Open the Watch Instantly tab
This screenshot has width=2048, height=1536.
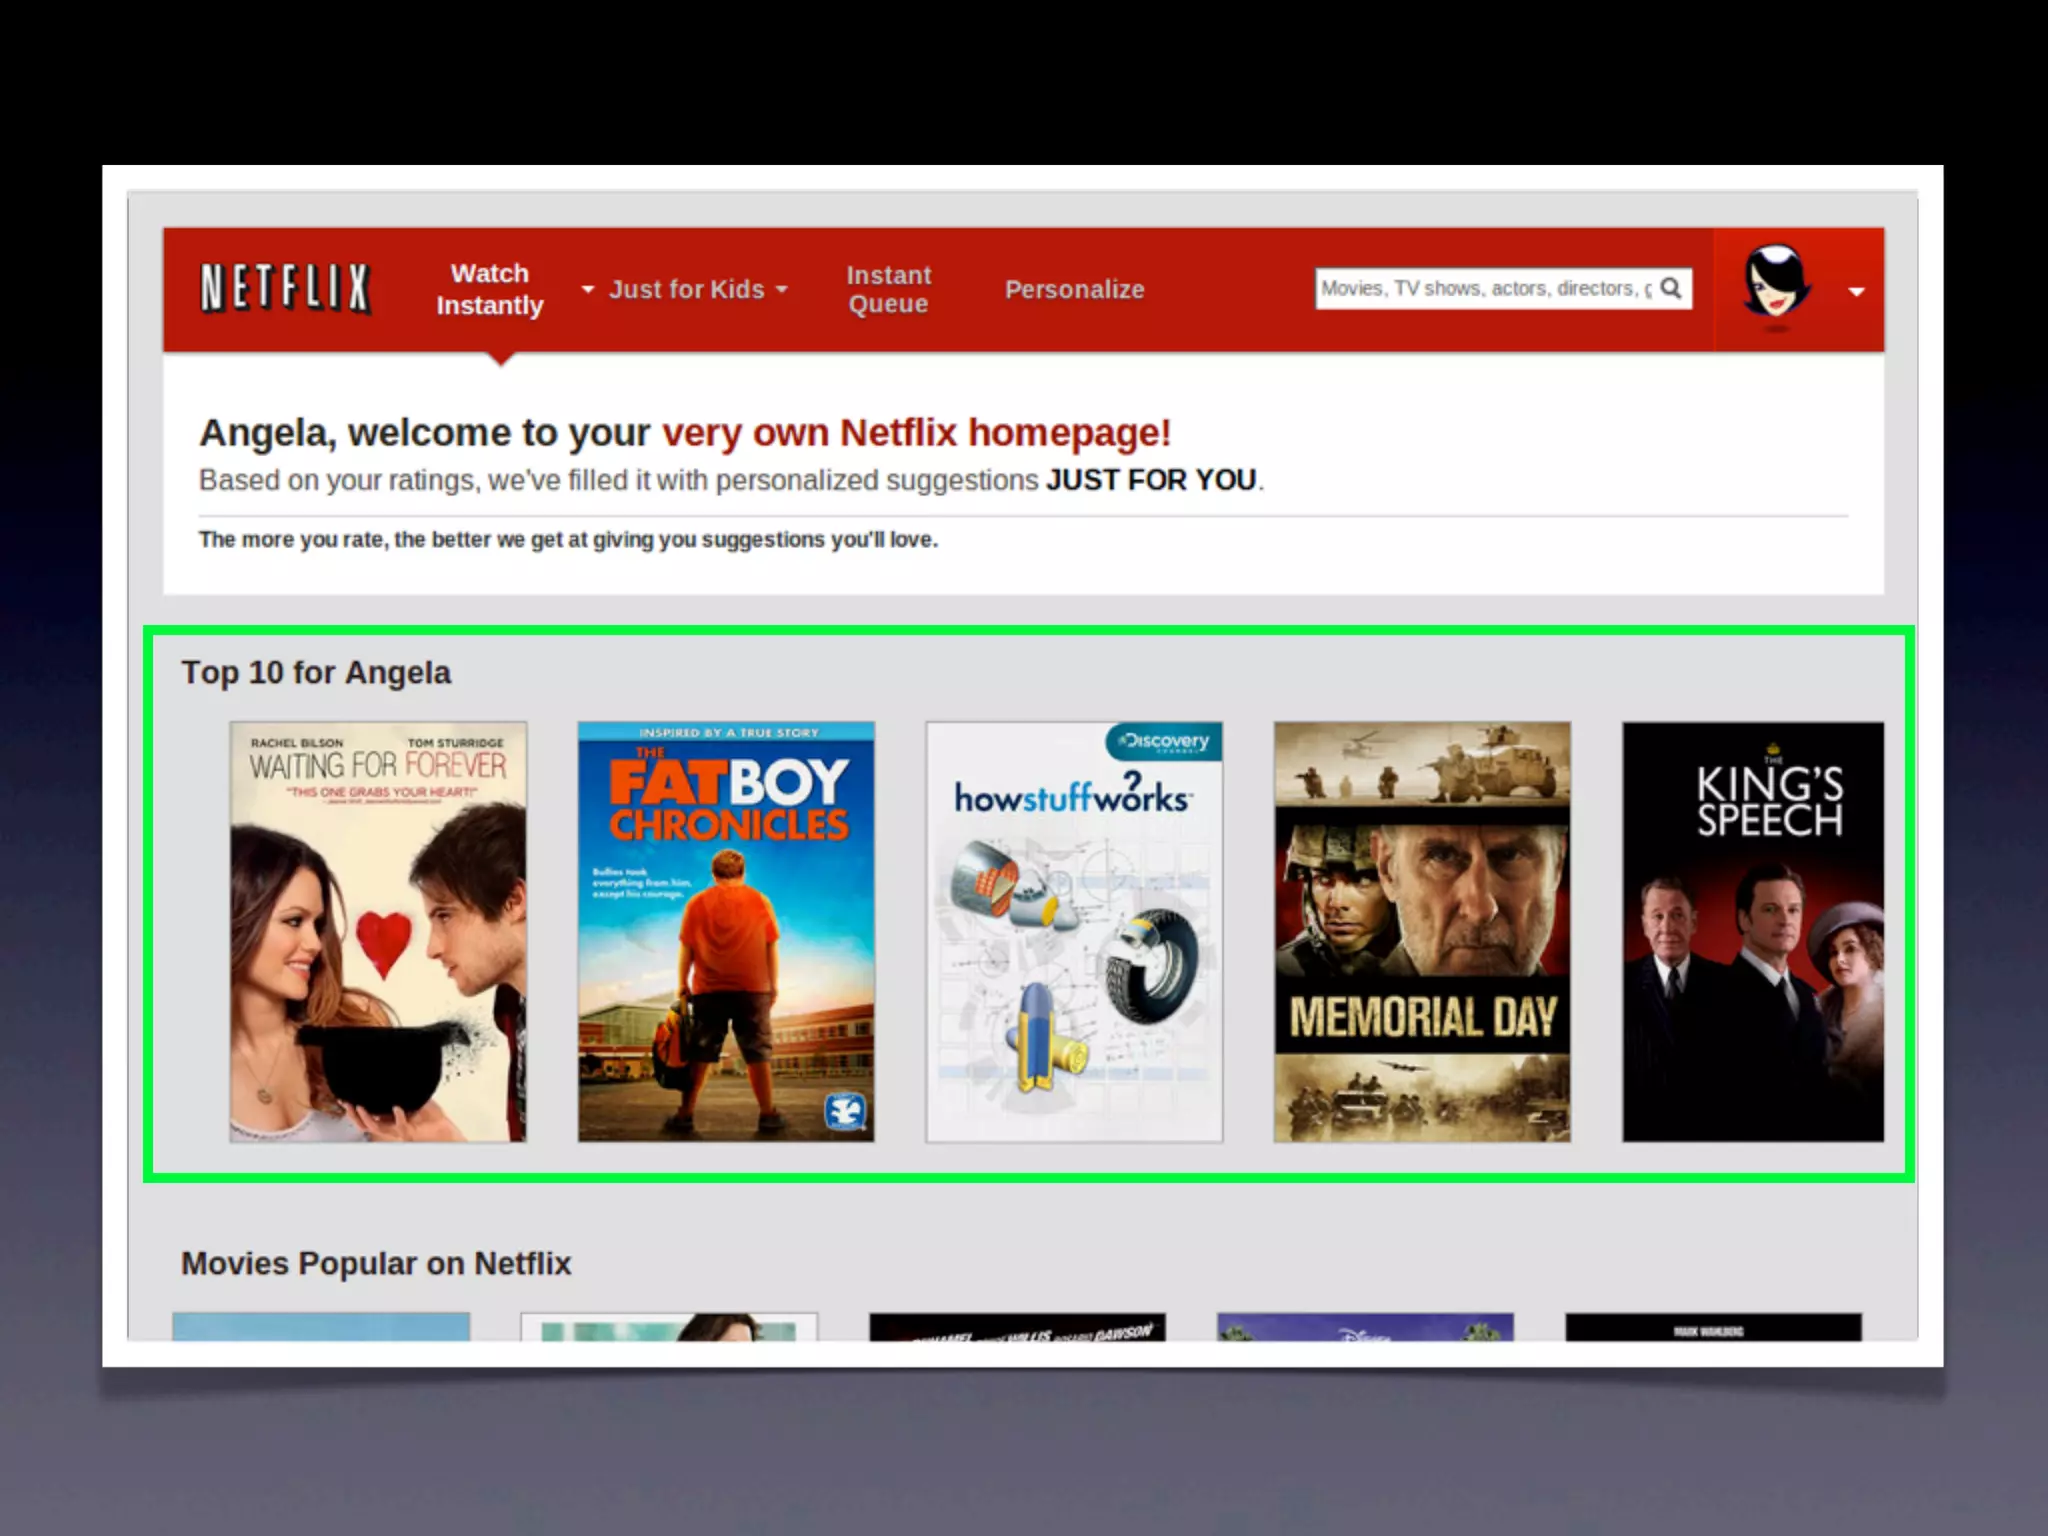(x=489, y=289)
